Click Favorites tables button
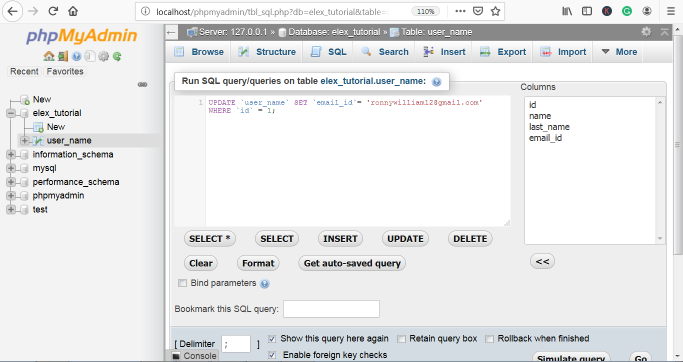The image size is (683, 362). [65, 71]
